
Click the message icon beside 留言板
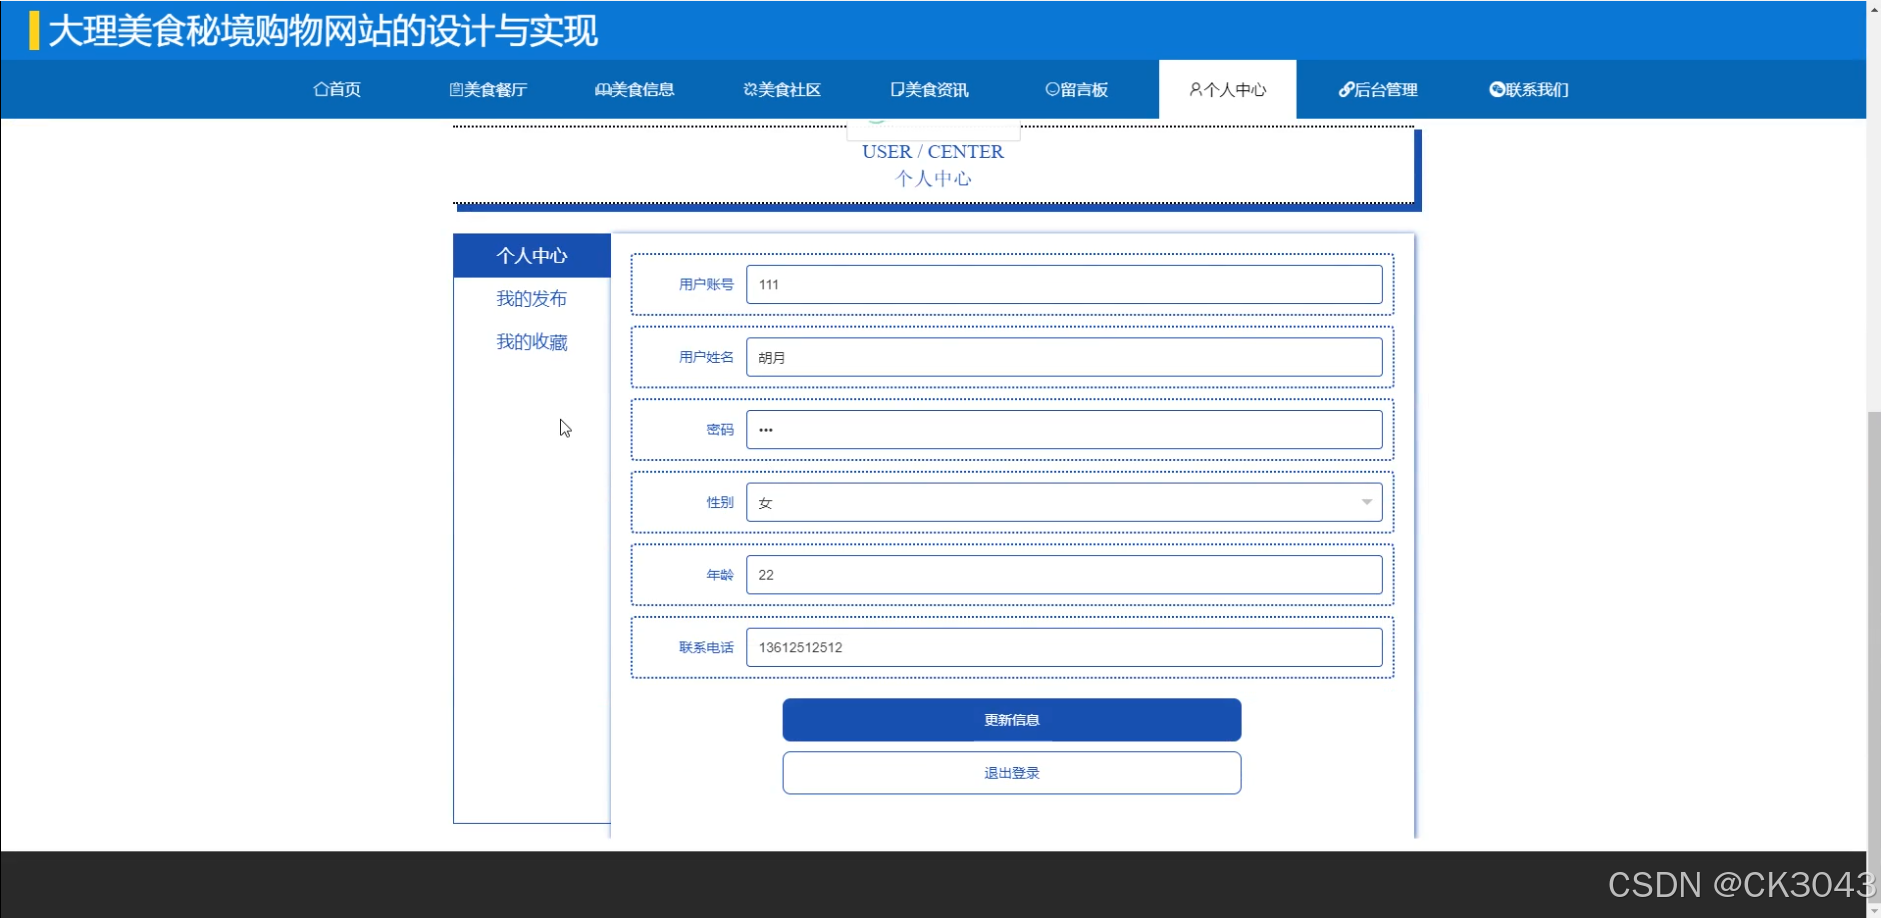(1052, 89)
